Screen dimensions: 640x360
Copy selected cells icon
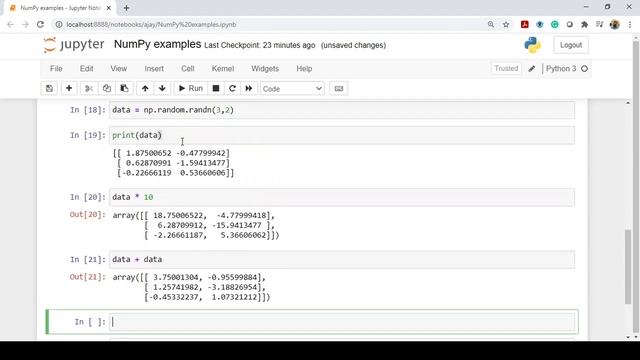click(107, 89)
